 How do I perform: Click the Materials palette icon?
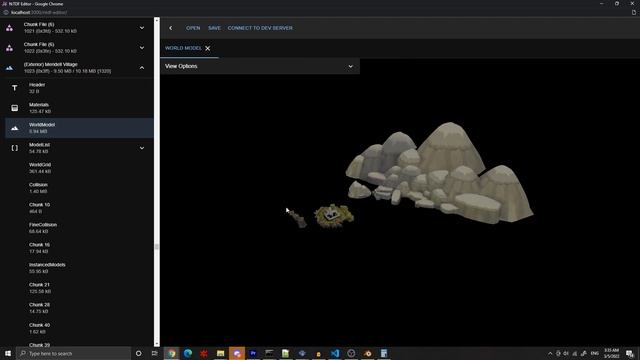click(15, 108)
